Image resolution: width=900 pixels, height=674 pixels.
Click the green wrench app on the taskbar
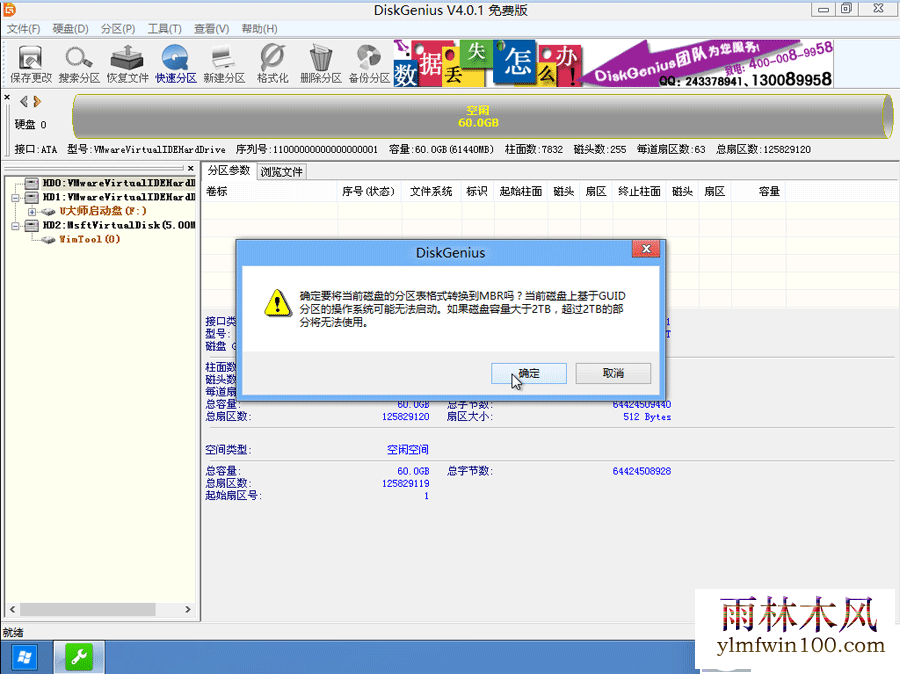tap(79, 657)
